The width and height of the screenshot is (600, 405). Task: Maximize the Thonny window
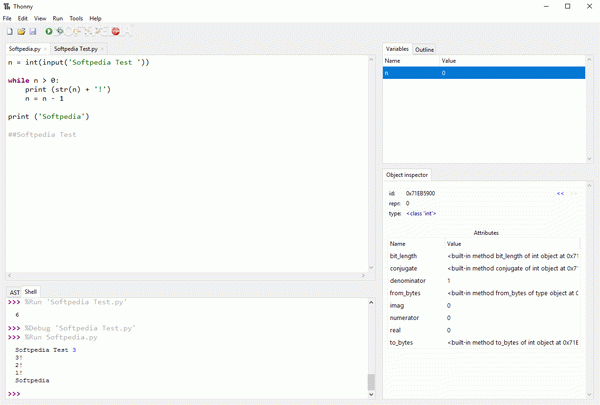coord(567,7)
